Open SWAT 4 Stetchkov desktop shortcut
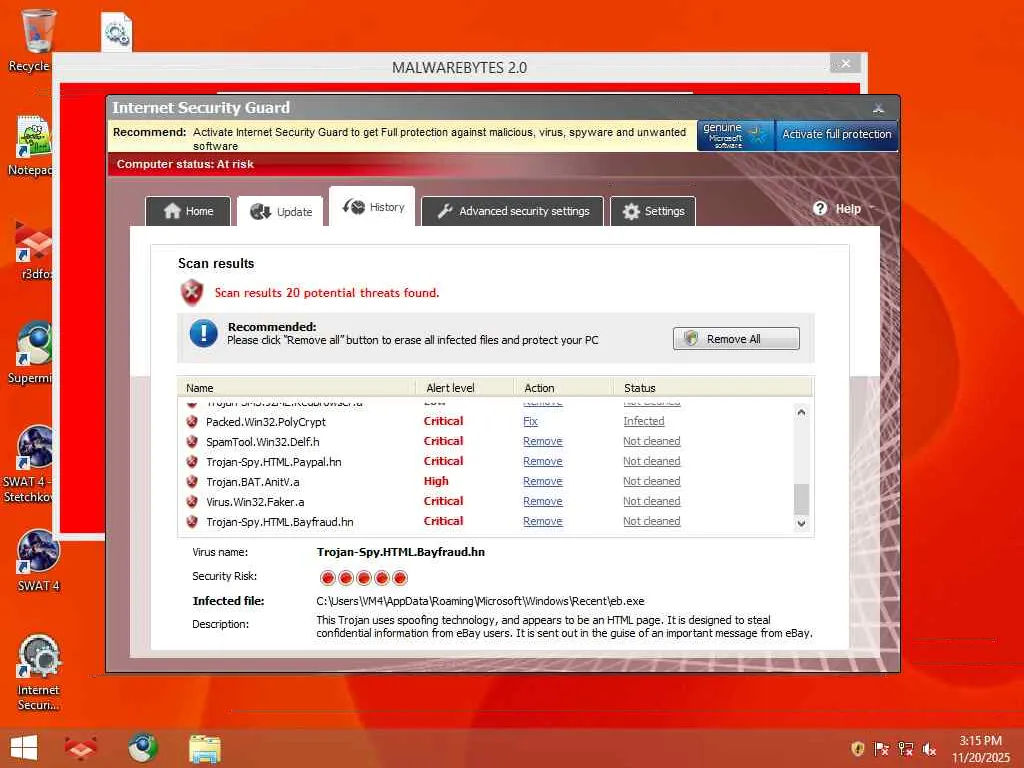The width and height of the screenshot is (1024, 768). (x=29, y=464)
